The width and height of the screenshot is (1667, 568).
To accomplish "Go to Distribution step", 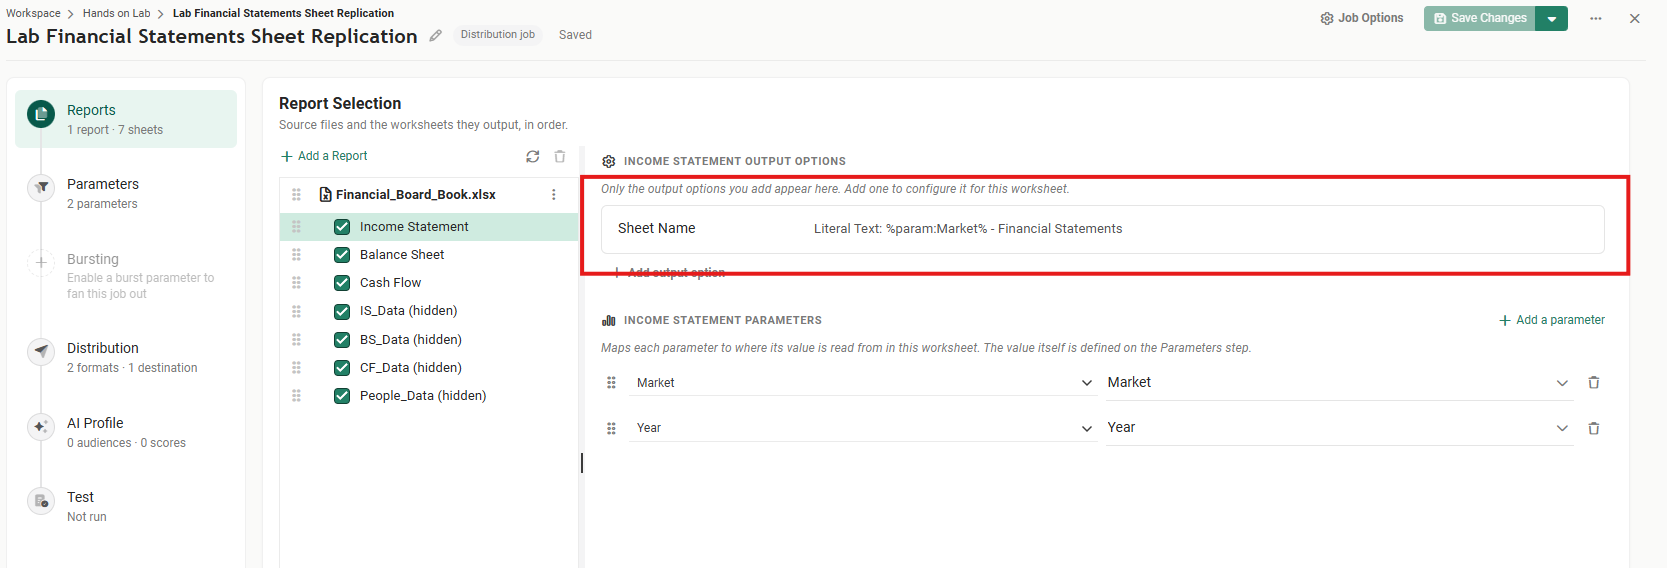I will 126,357.
